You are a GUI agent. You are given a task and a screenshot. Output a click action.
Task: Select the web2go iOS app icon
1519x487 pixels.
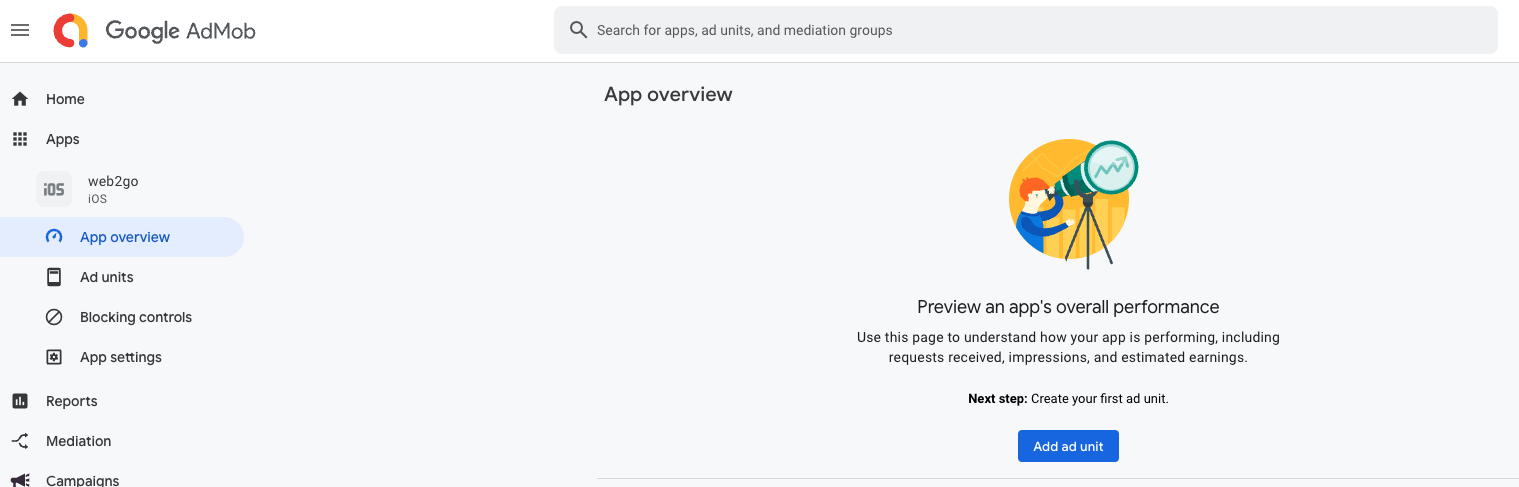point(54,189)
